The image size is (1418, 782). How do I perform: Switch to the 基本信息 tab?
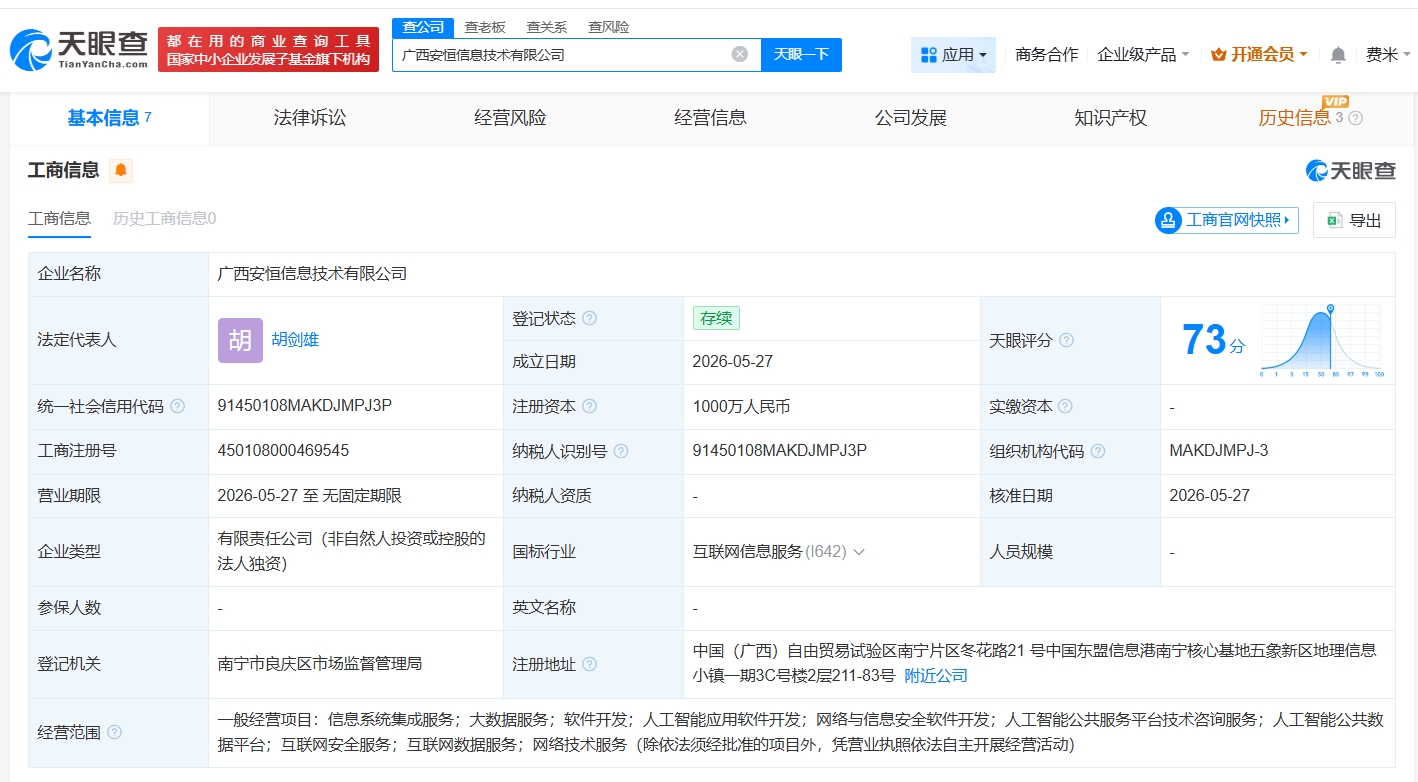click(x=109, y=118)
